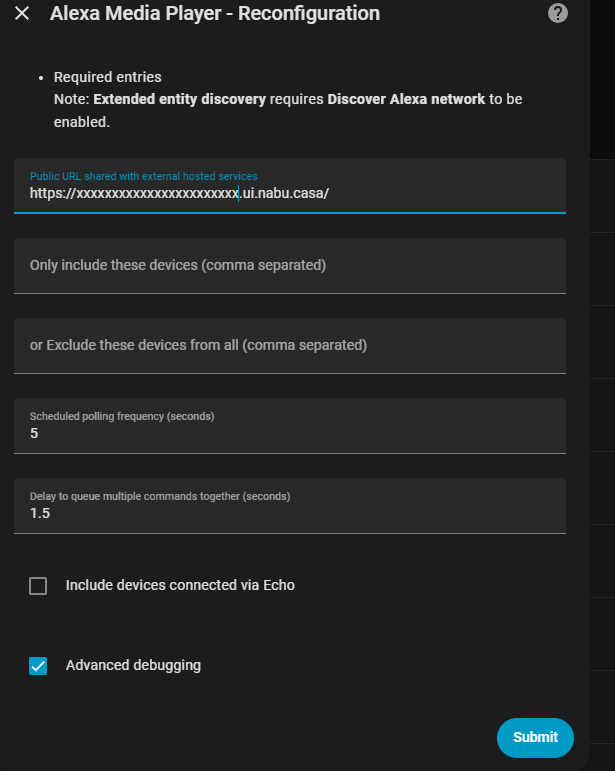Screen dimensions: 615x771
Task: Uncheck the Advanced debugging checkbox
Action: 38,666
